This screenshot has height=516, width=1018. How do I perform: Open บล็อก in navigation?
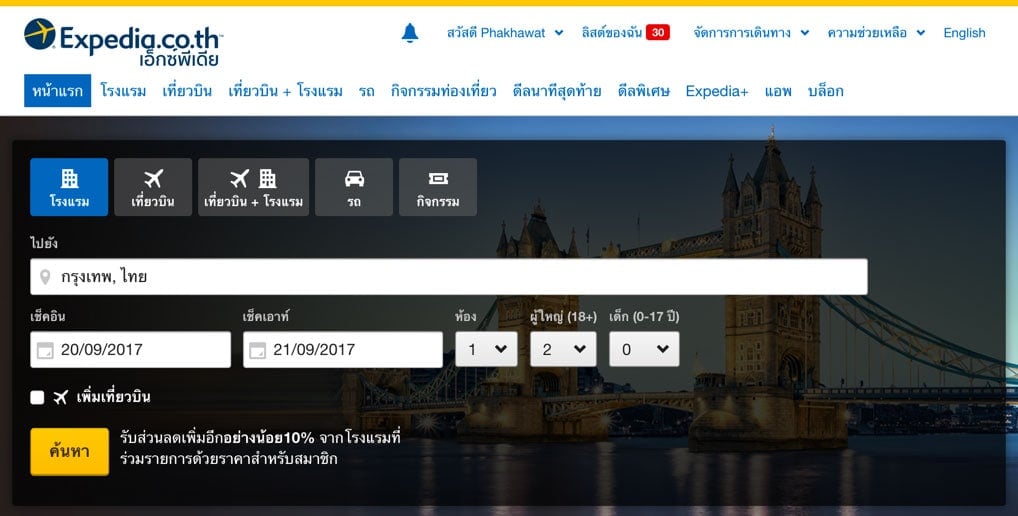pos(825,91)
